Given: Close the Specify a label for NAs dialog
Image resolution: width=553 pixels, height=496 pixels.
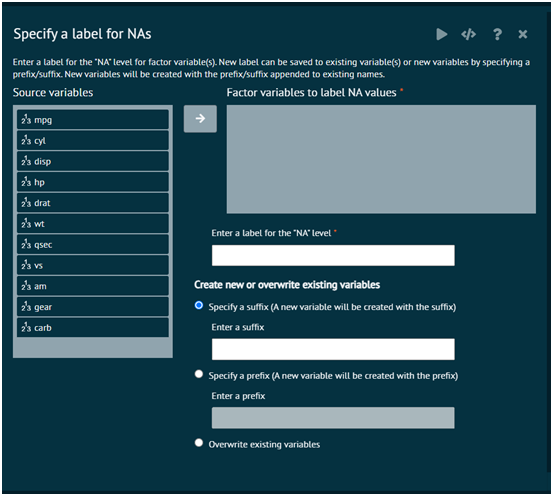Looking at the screenshot, I should 523,34.
